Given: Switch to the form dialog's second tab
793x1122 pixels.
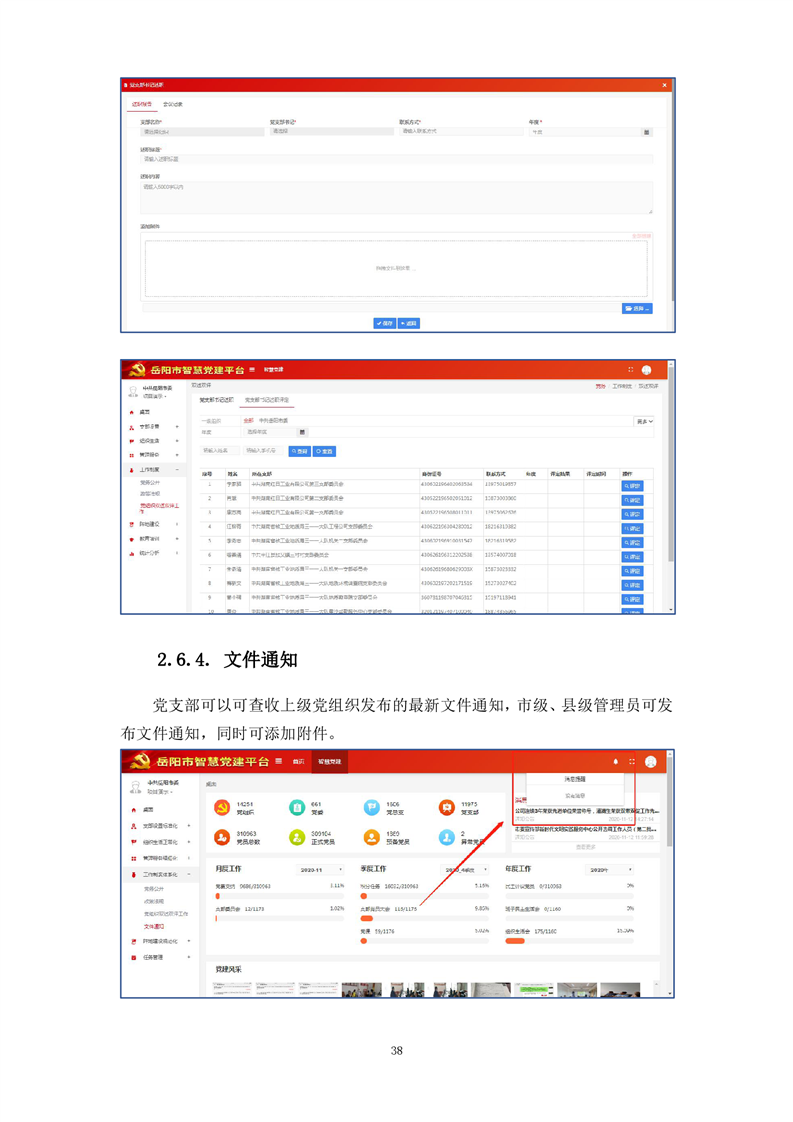Looking at the screenshot, I should [x=172, y=104].
